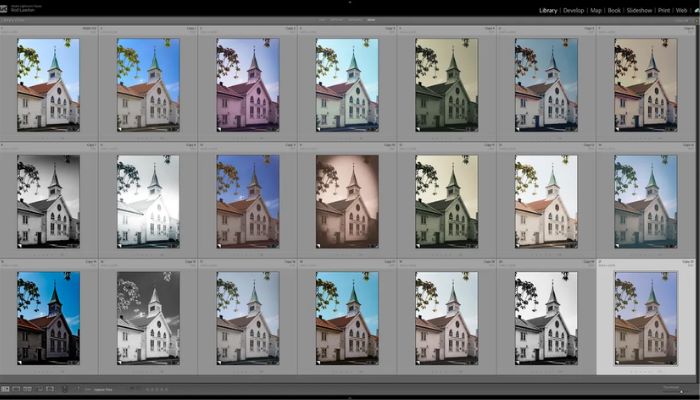Click the Lightroom logo in identity plate

4,9
